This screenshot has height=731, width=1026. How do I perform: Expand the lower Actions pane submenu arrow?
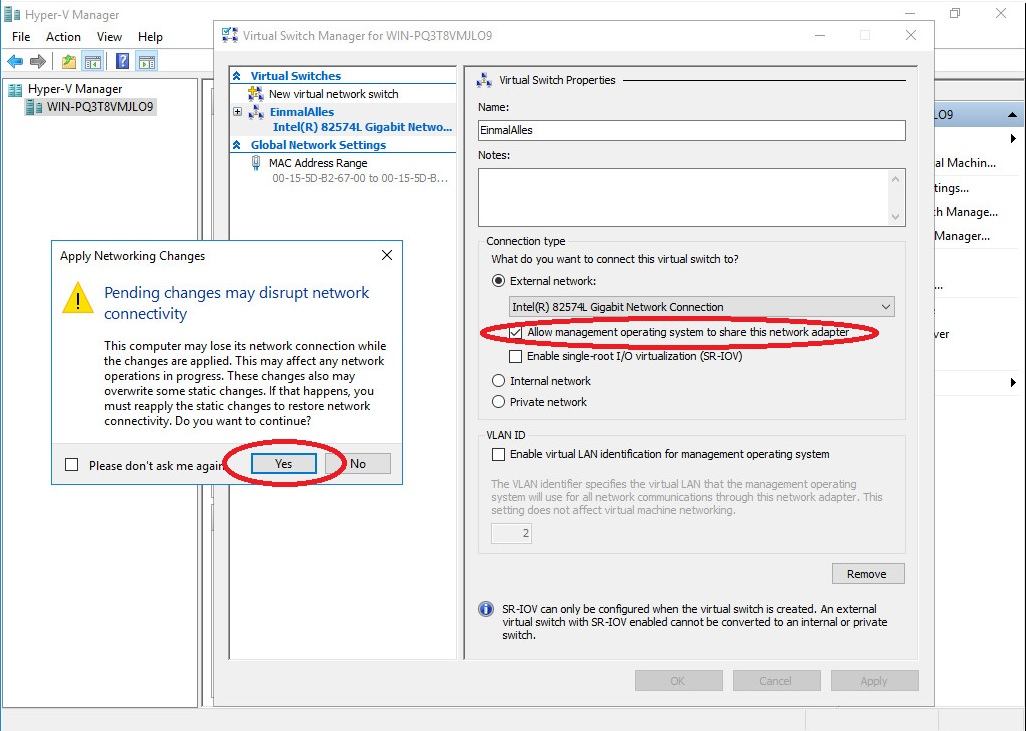point(1013,382)
